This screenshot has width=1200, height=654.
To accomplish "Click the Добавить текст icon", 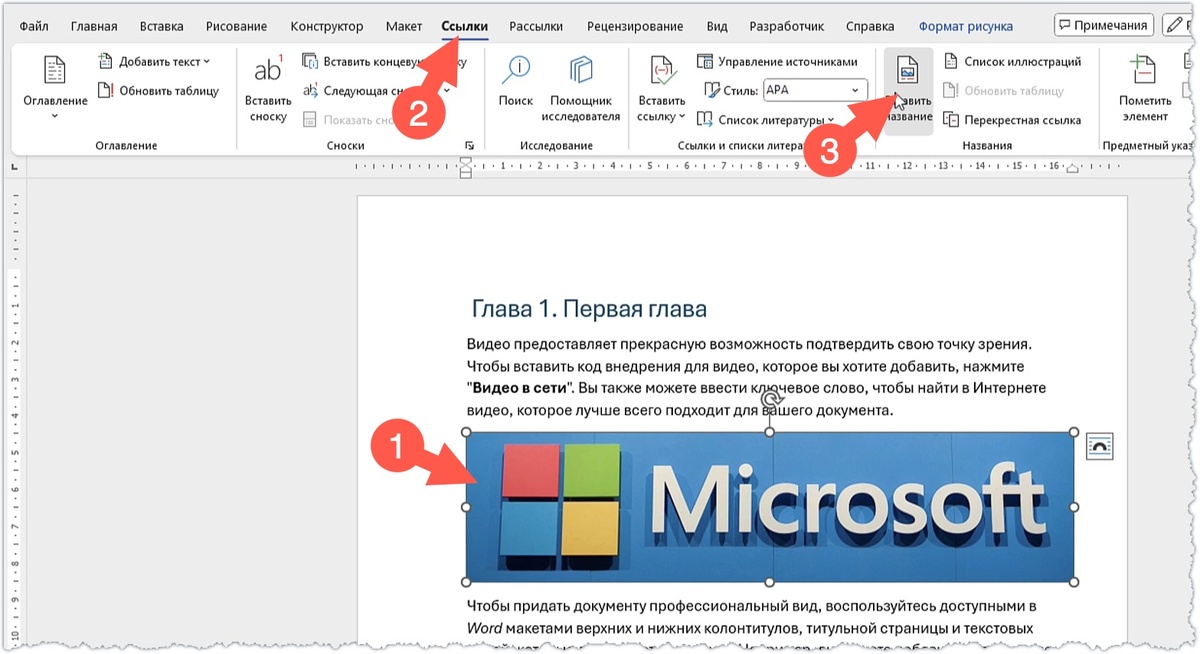I will 106,62.
